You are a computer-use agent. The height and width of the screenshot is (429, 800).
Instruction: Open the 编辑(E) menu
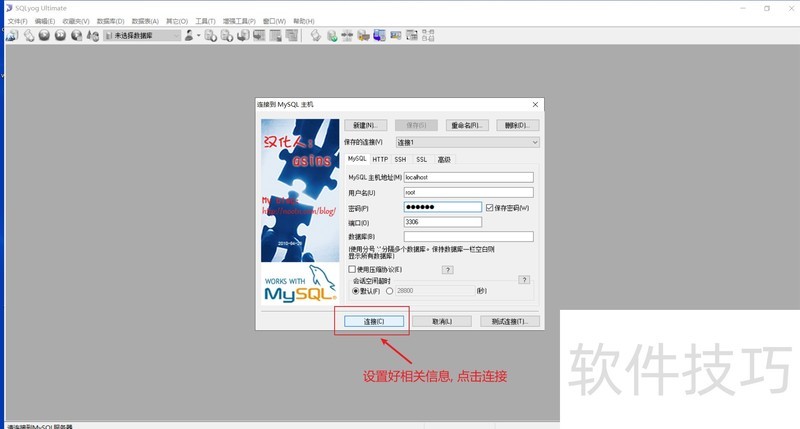(45, 21)
